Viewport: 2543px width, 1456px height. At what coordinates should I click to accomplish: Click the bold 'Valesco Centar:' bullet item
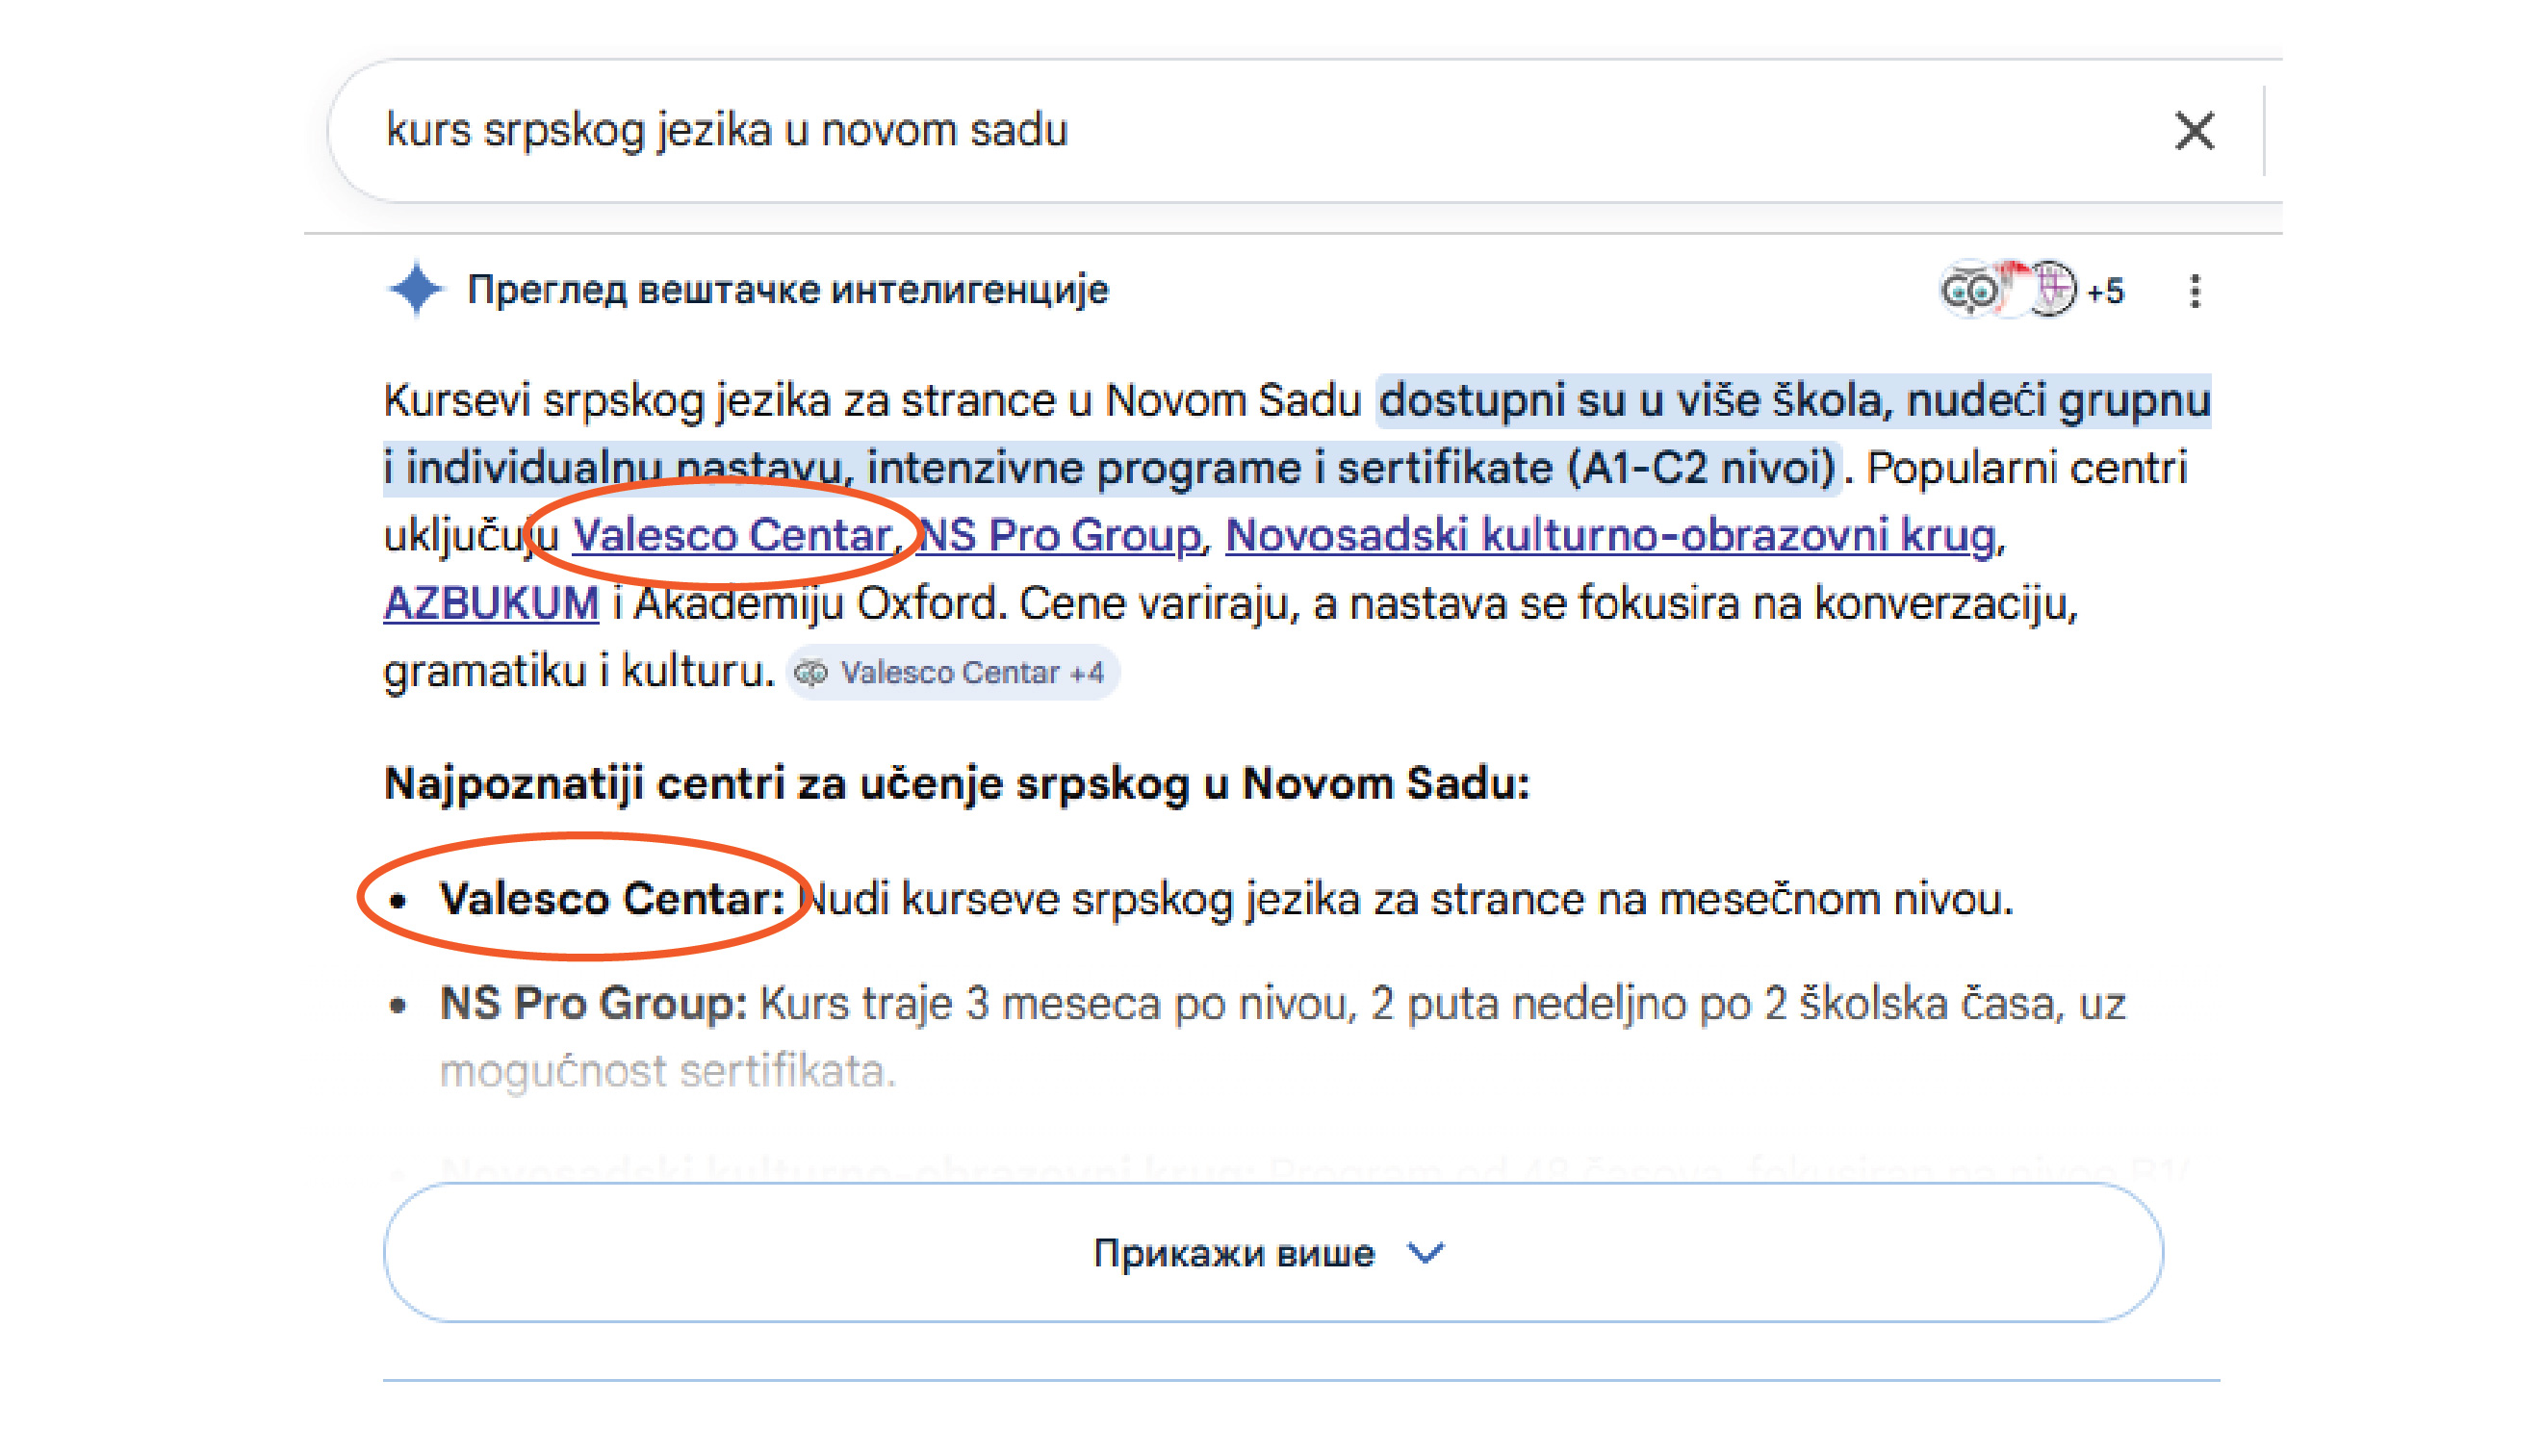612,898
